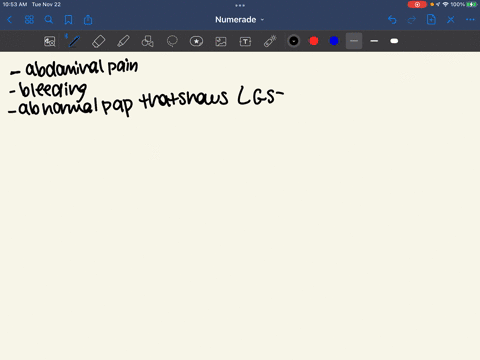Select the zoom window tool
480x360 pixels.
coord(50,41)
